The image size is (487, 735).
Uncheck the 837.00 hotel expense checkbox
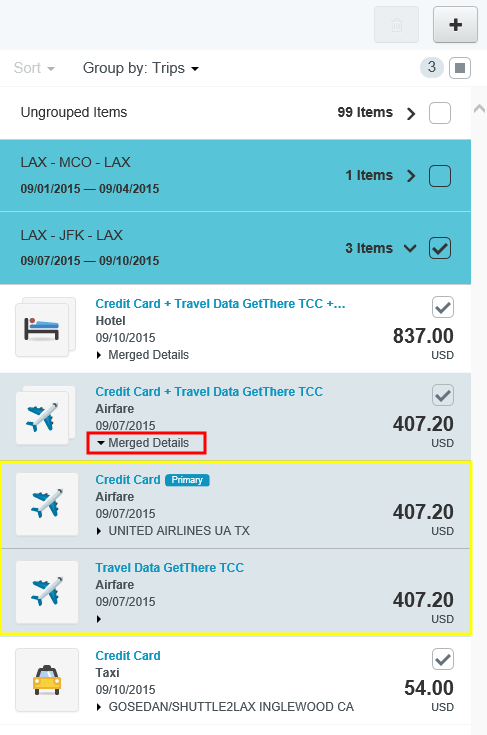(442, 308)
